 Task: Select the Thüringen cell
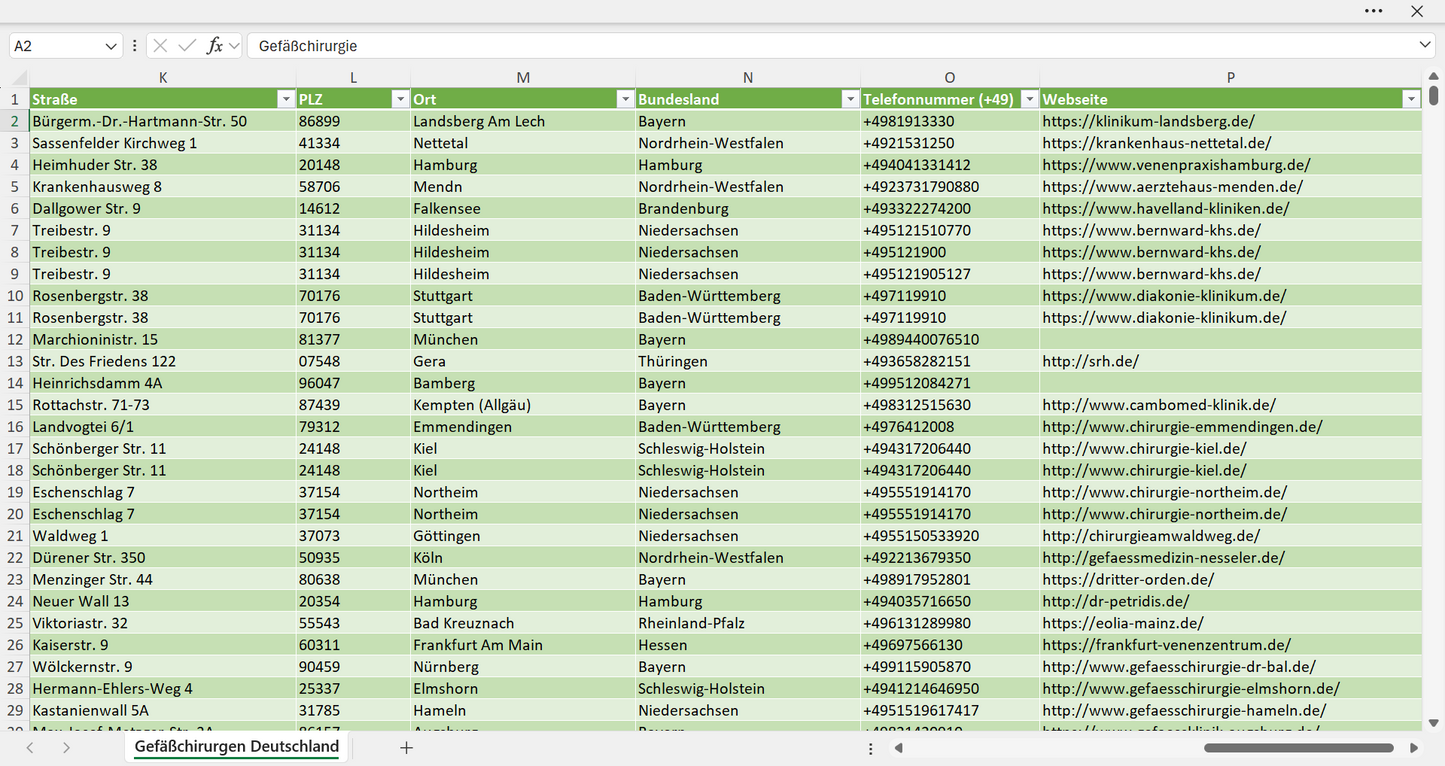(x=748, y=361)
